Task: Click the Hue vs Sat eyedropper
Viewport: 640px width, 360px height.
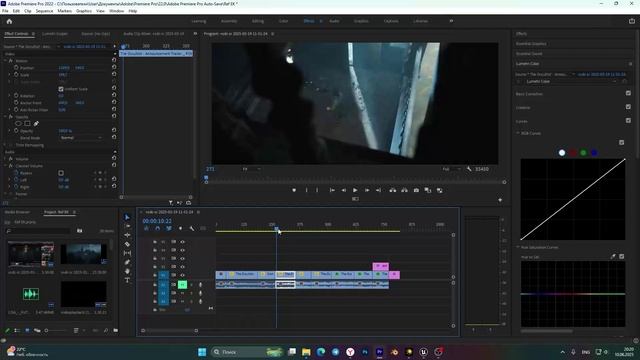Action: 613,256
